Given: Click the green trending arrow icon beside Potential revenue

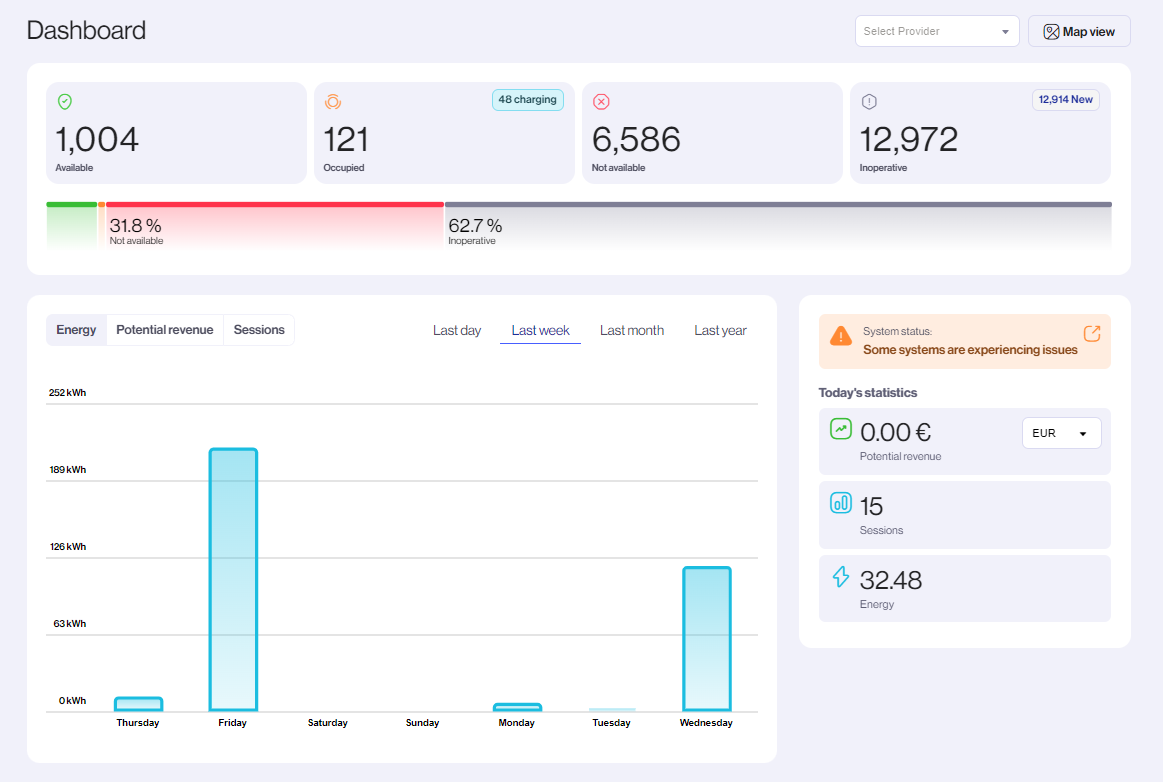Looking at the screenshot, I should point(841,428).
